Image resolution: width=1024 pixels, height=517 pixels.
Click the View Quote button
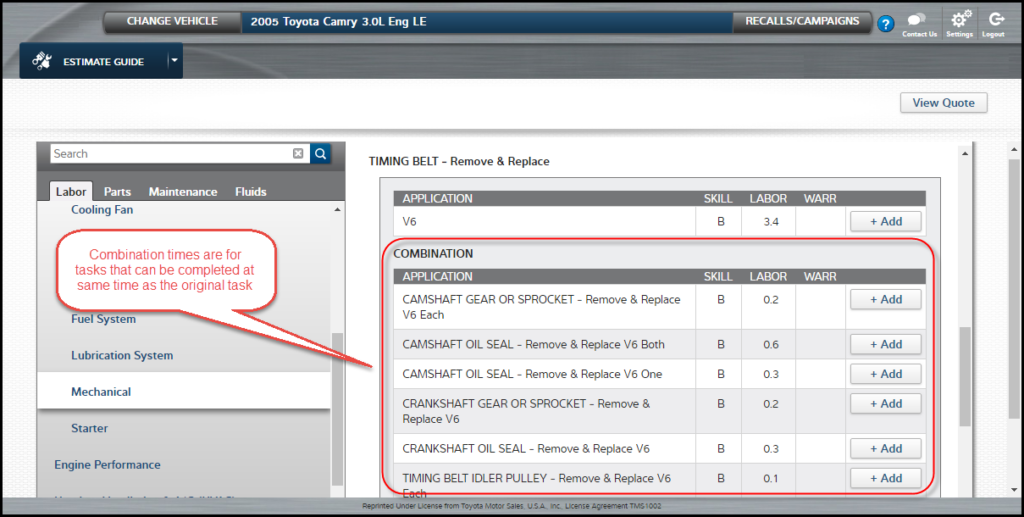(944, 103)
